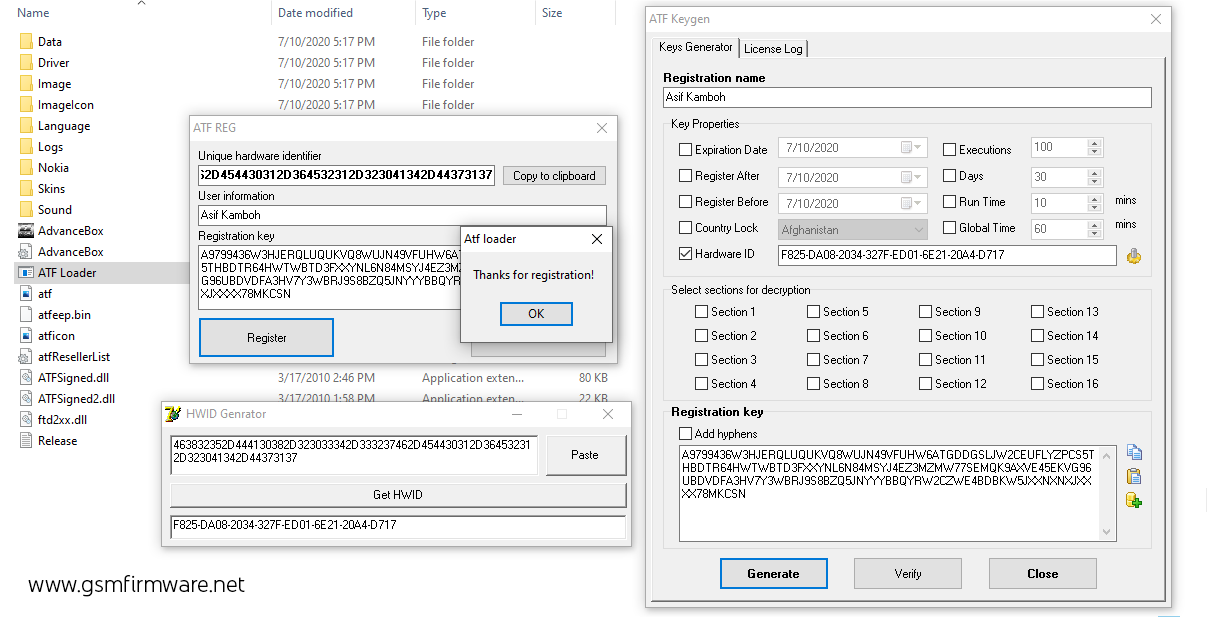1207x617 pixels.
Task: Click the Global Time spinner arrows
Action: click(x=1094, y=228)
